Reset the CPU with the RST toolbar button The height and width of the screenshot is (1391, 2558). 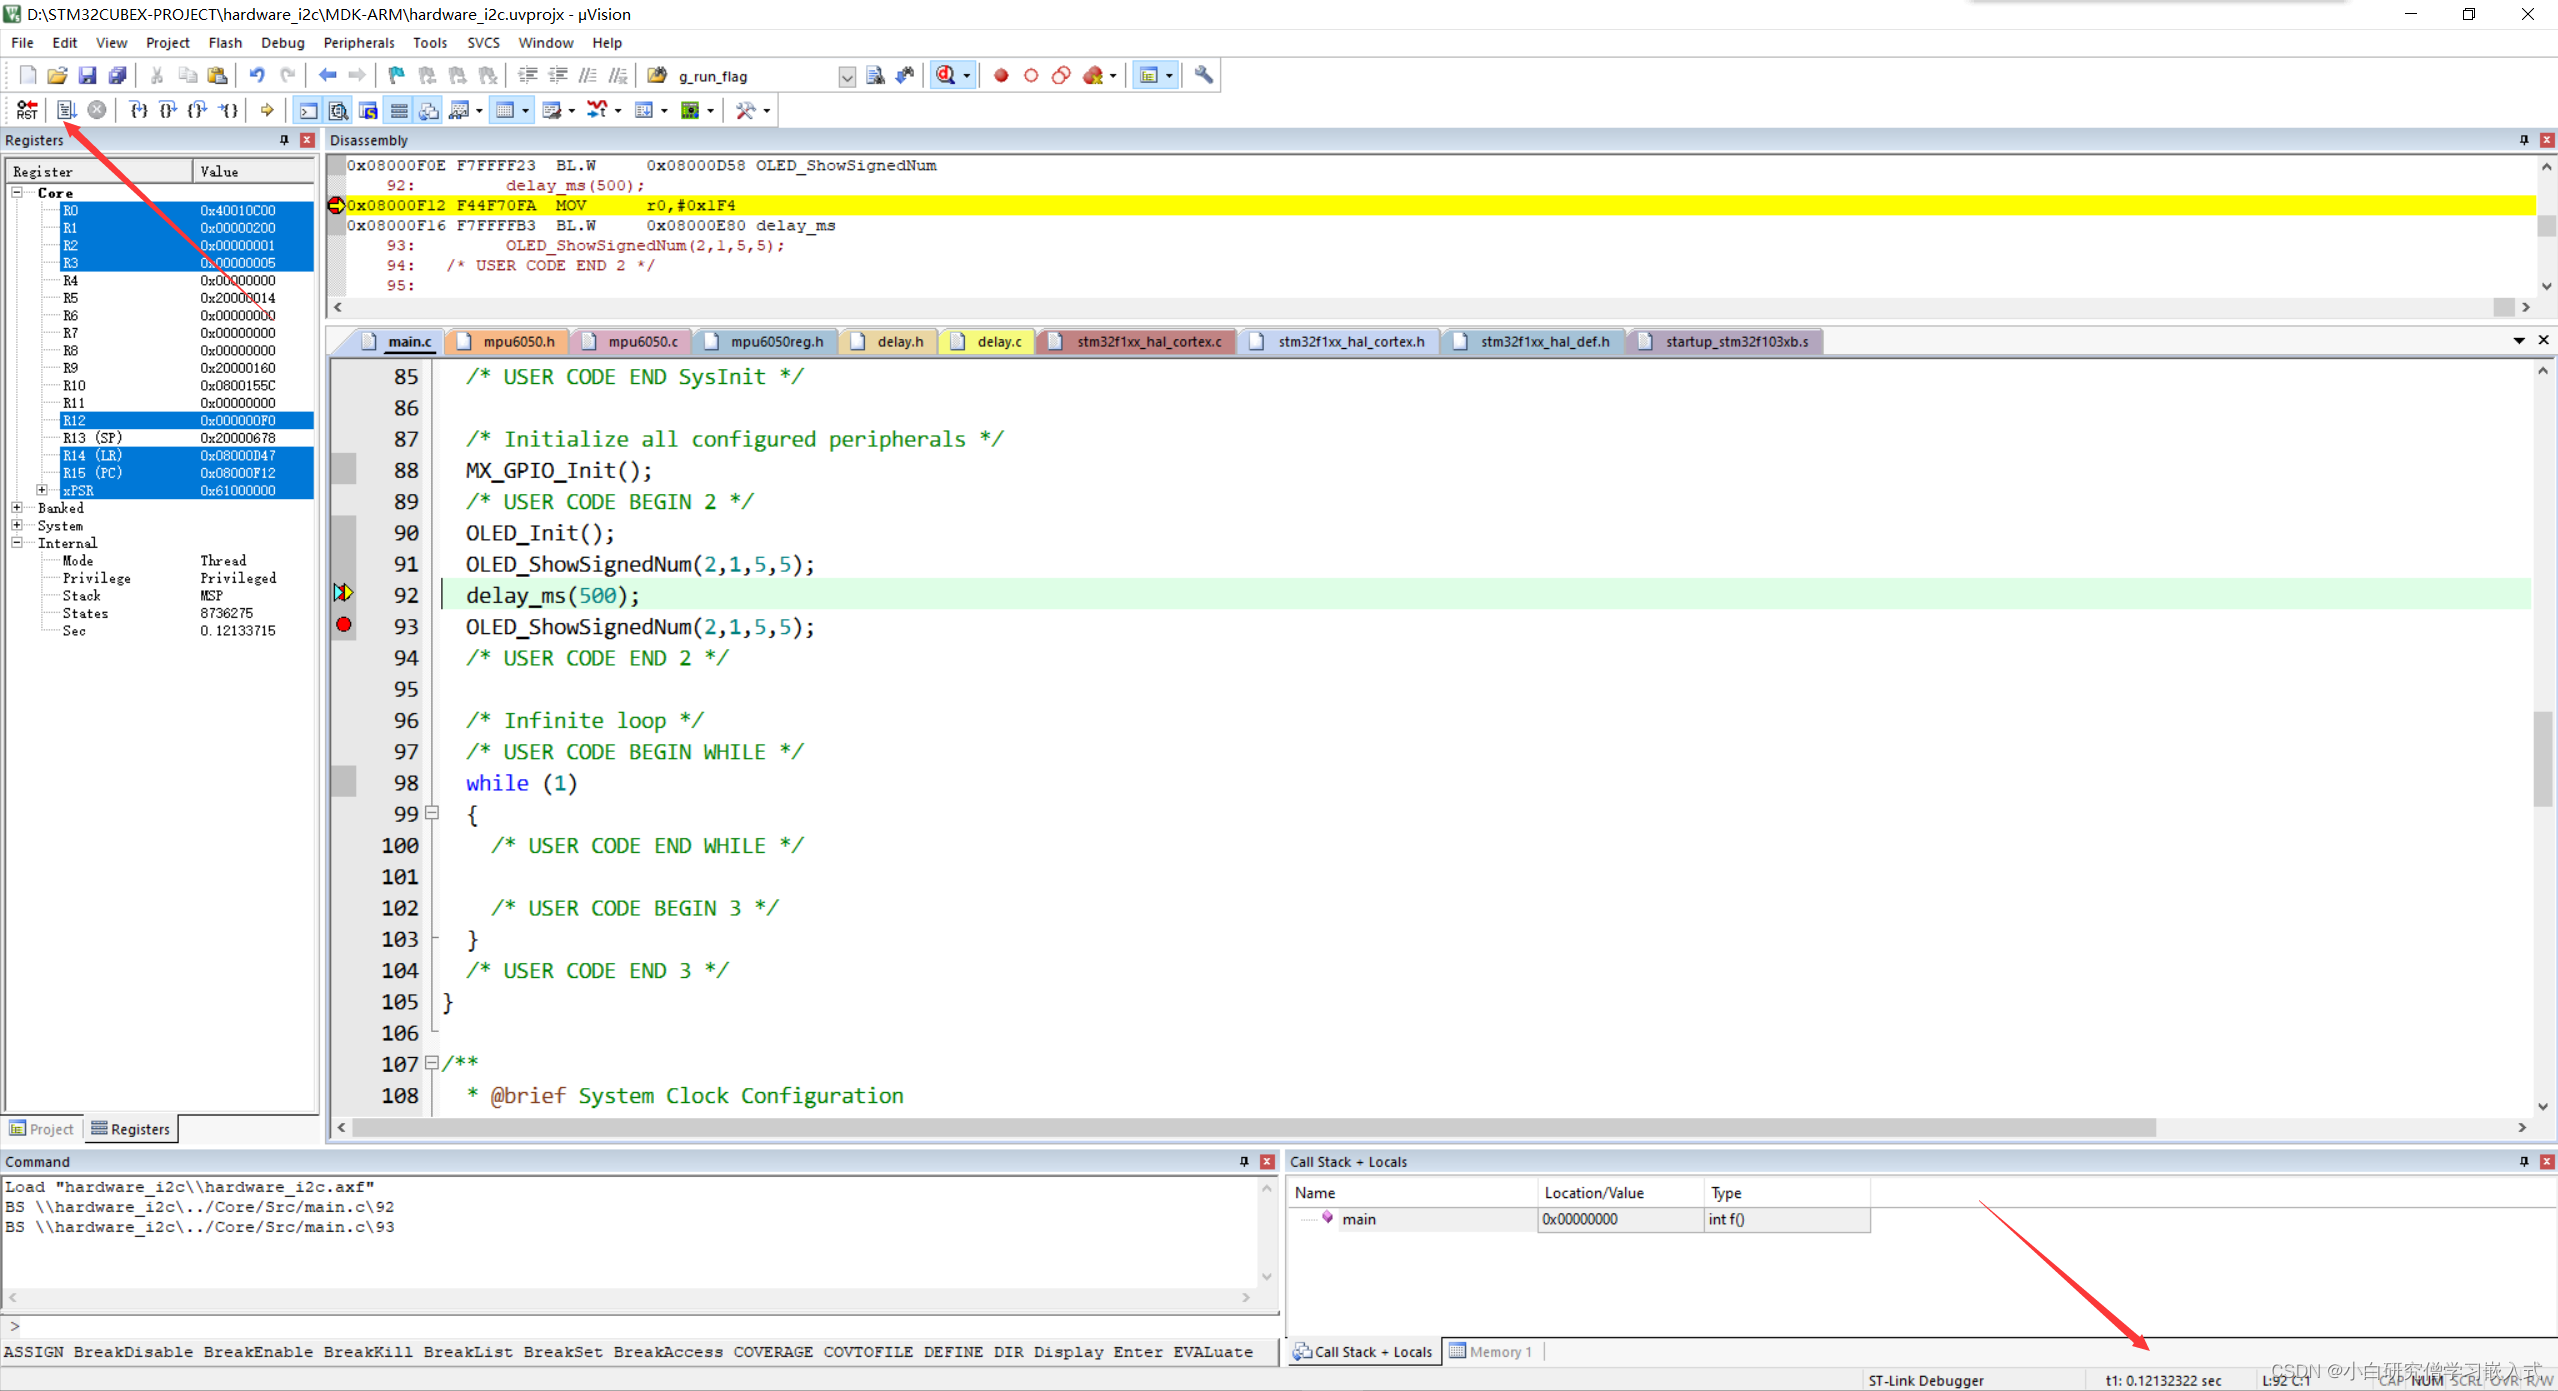[x=27, y=110]
